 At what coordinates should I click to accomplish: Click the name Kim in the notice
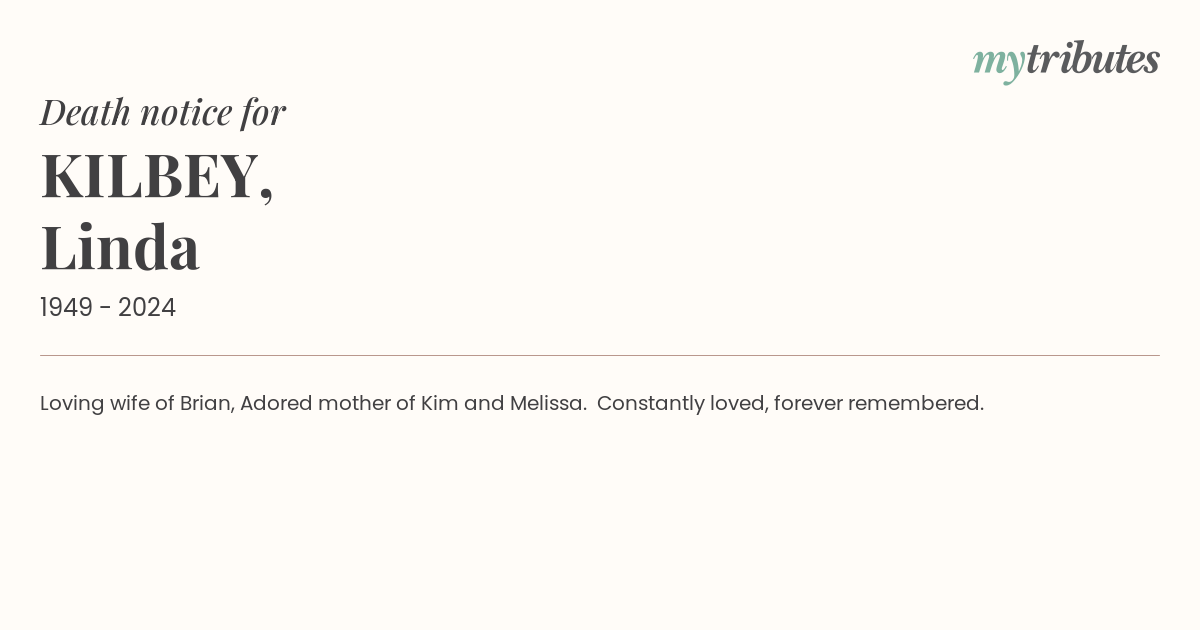point(439,403)
